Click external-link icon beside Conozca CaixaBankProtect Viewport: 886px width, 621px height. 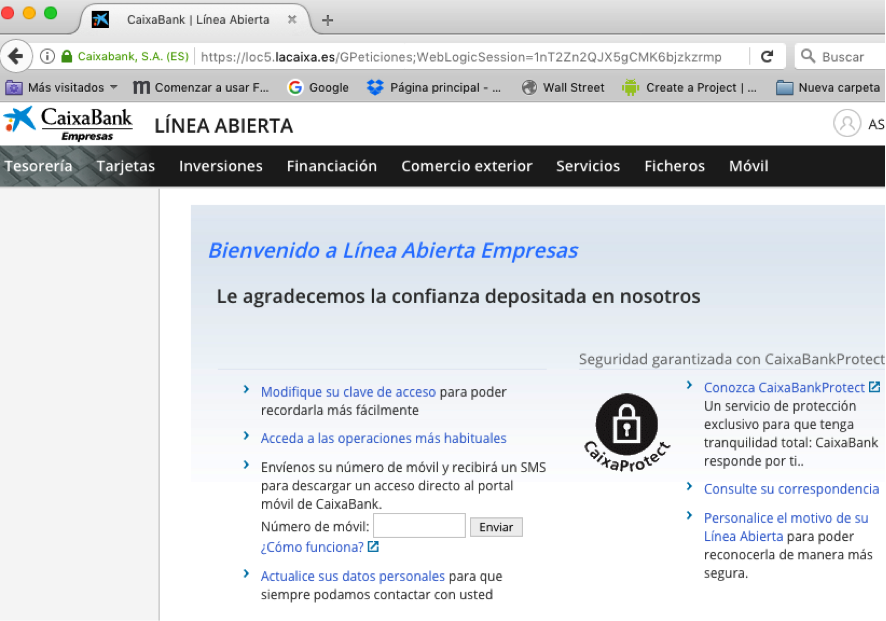tap(874, 387)
